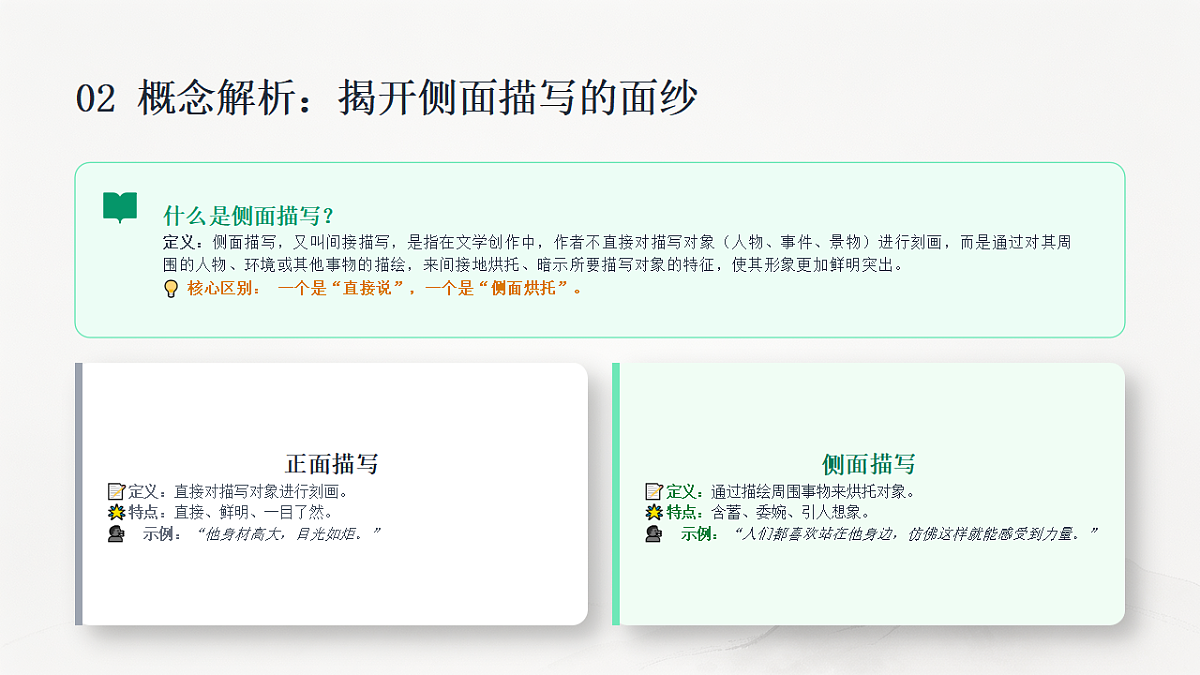Click the green accent bar of 侧面描写 card
The height and width of the screenshot is (675, 1200).
pos(616,494)
